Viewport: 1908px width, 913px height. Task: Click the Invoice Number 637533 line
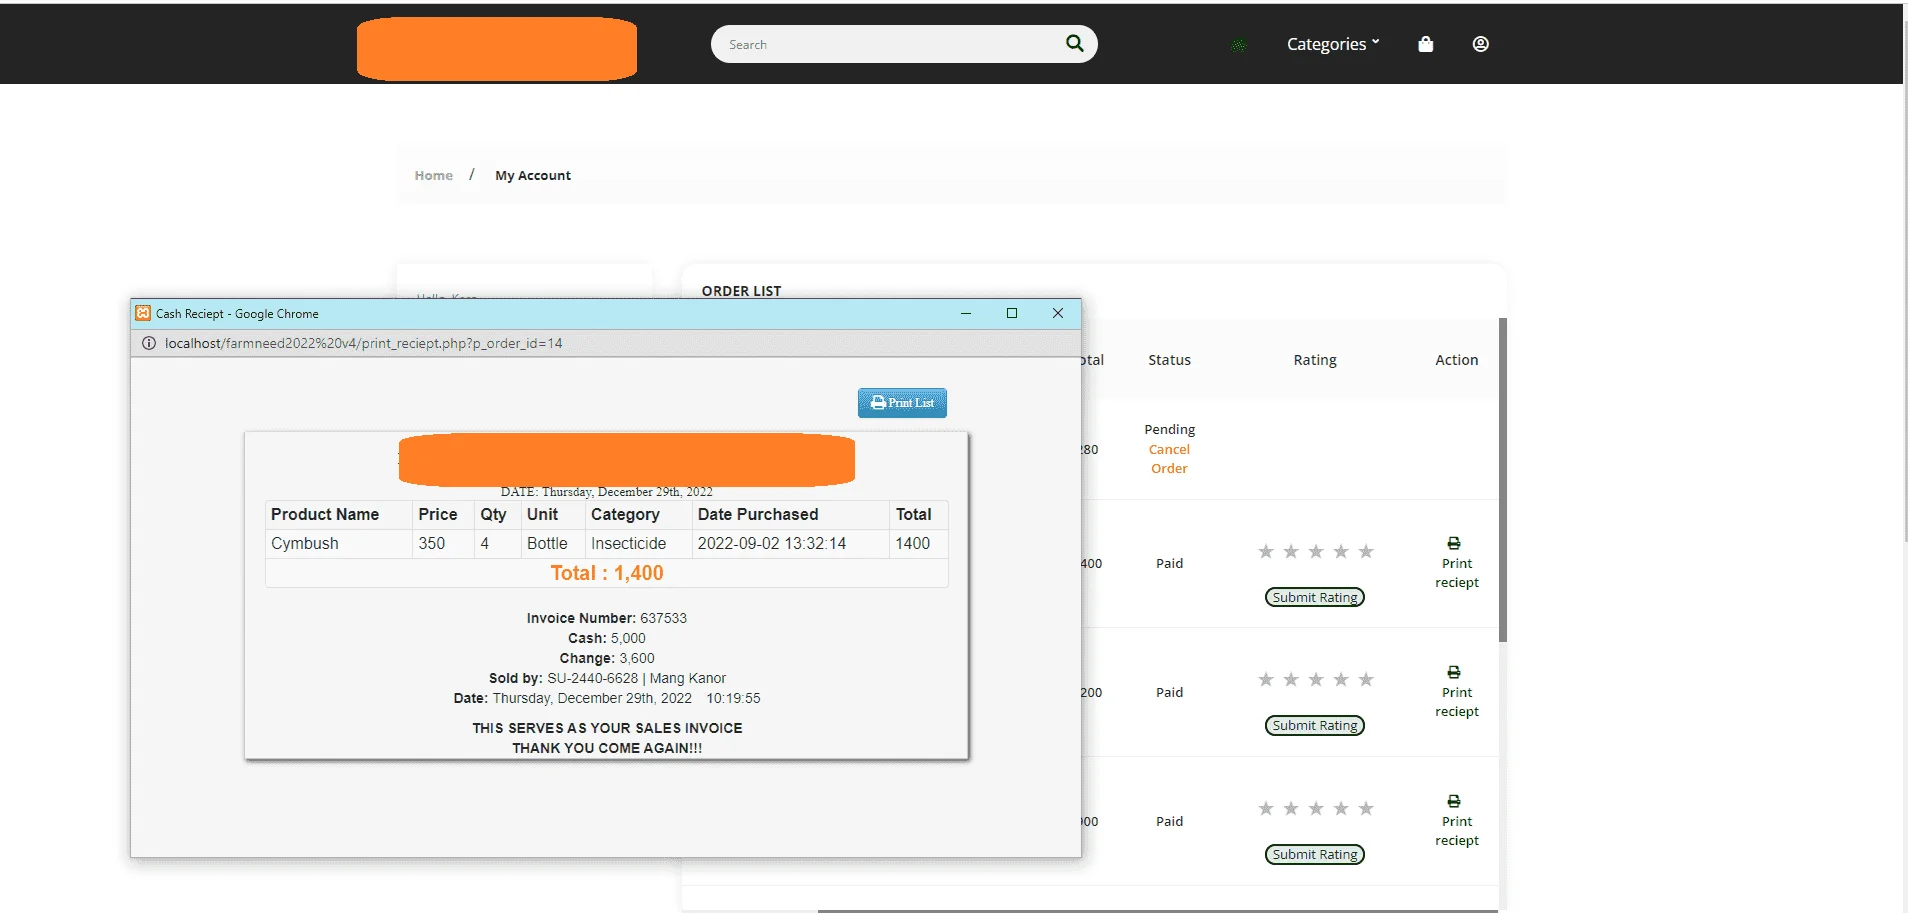click(x=607, y=618)
